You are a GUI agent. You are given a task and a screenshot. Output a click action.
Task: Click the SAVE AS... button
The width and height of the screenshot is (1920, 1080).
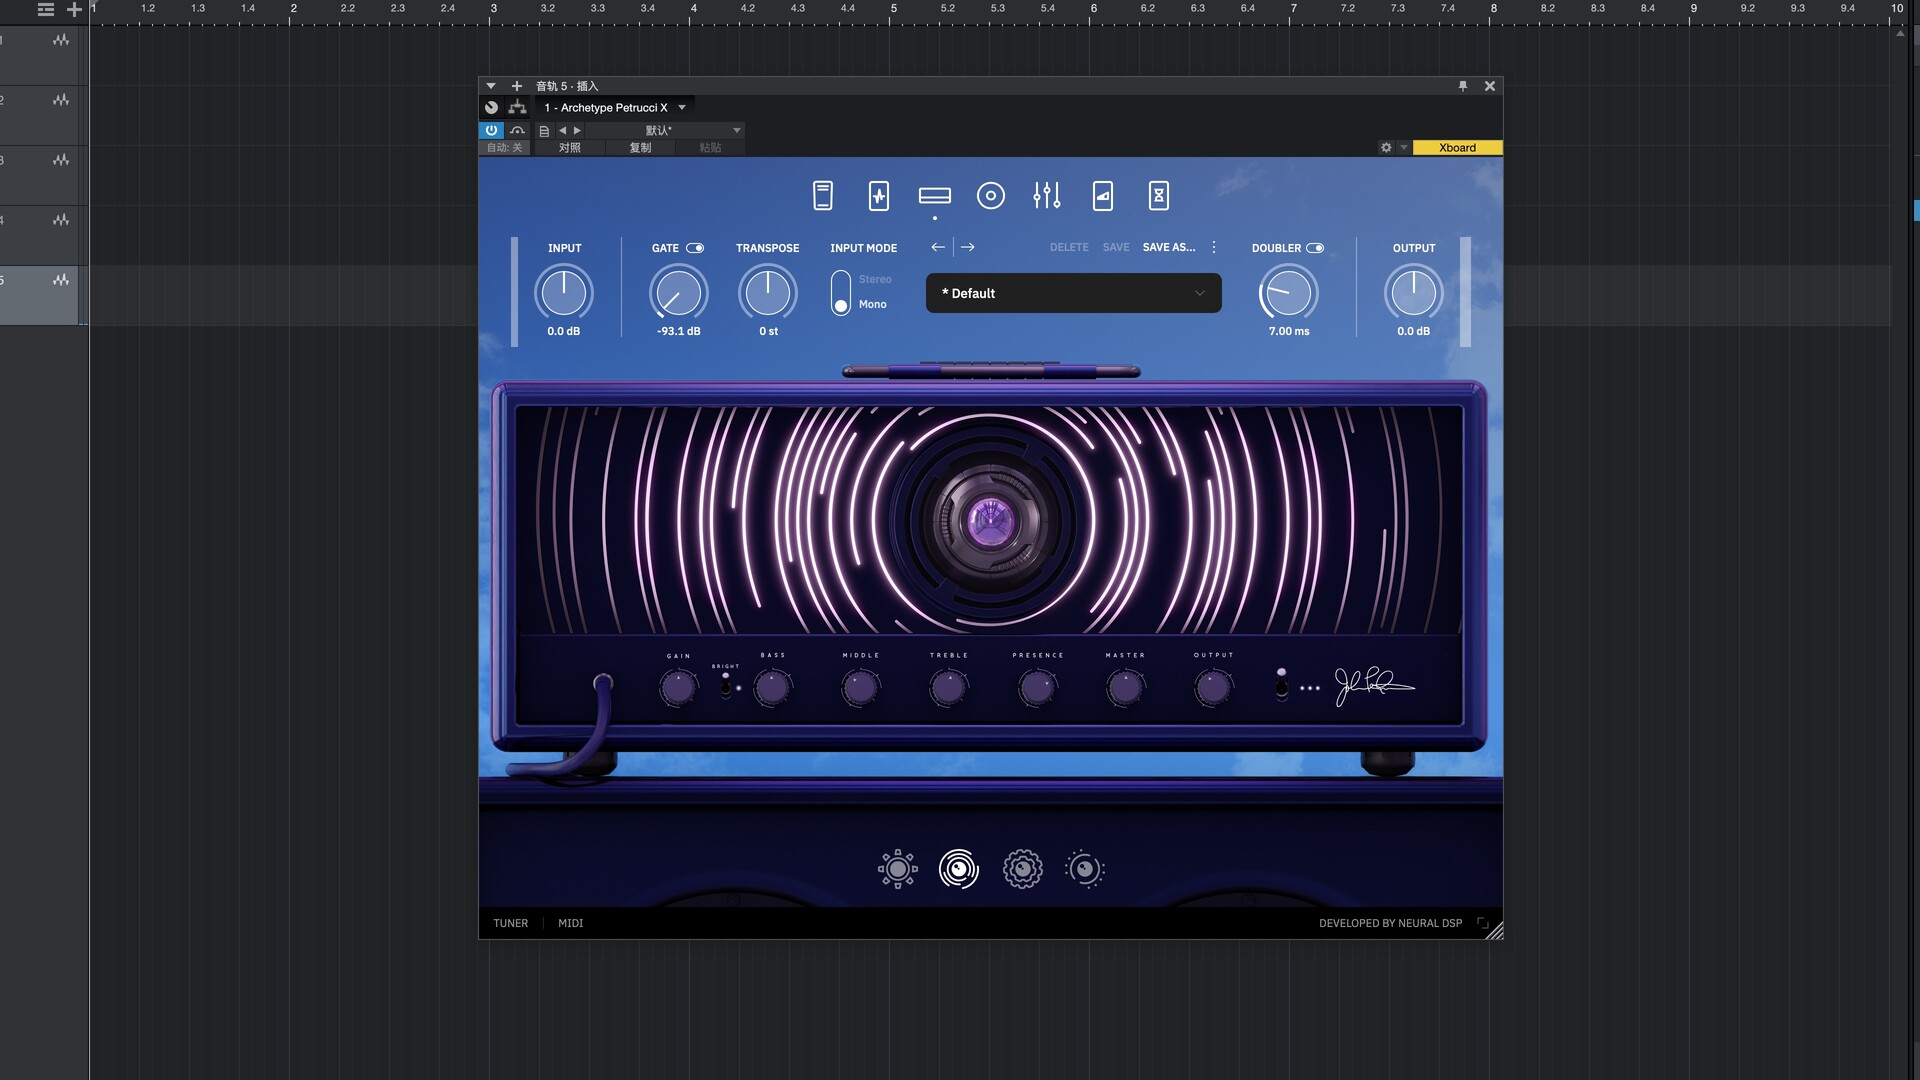click(1168, 247)
